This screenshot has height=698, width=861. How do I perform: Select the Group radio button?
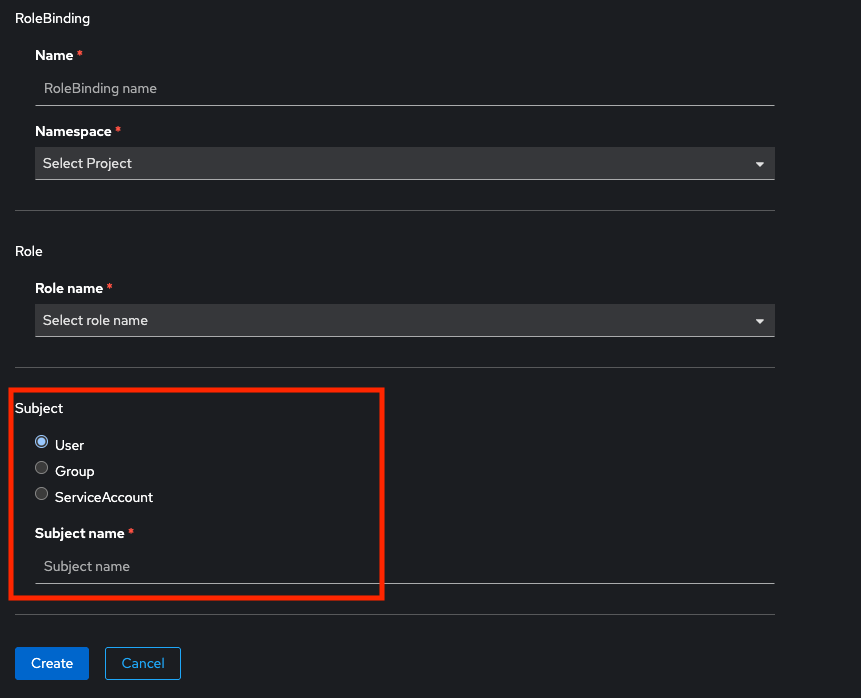tap(42, 468)
